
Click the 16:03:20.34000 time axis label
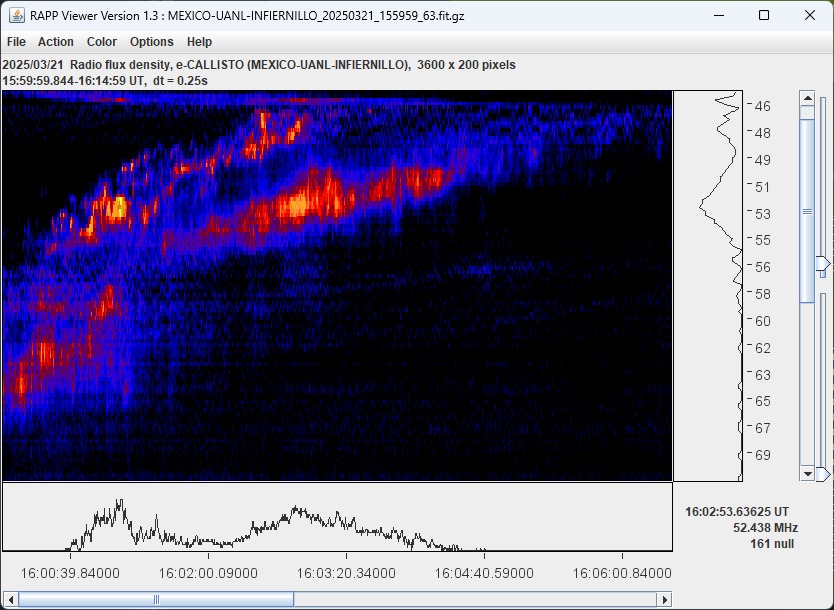coord(346,573)
